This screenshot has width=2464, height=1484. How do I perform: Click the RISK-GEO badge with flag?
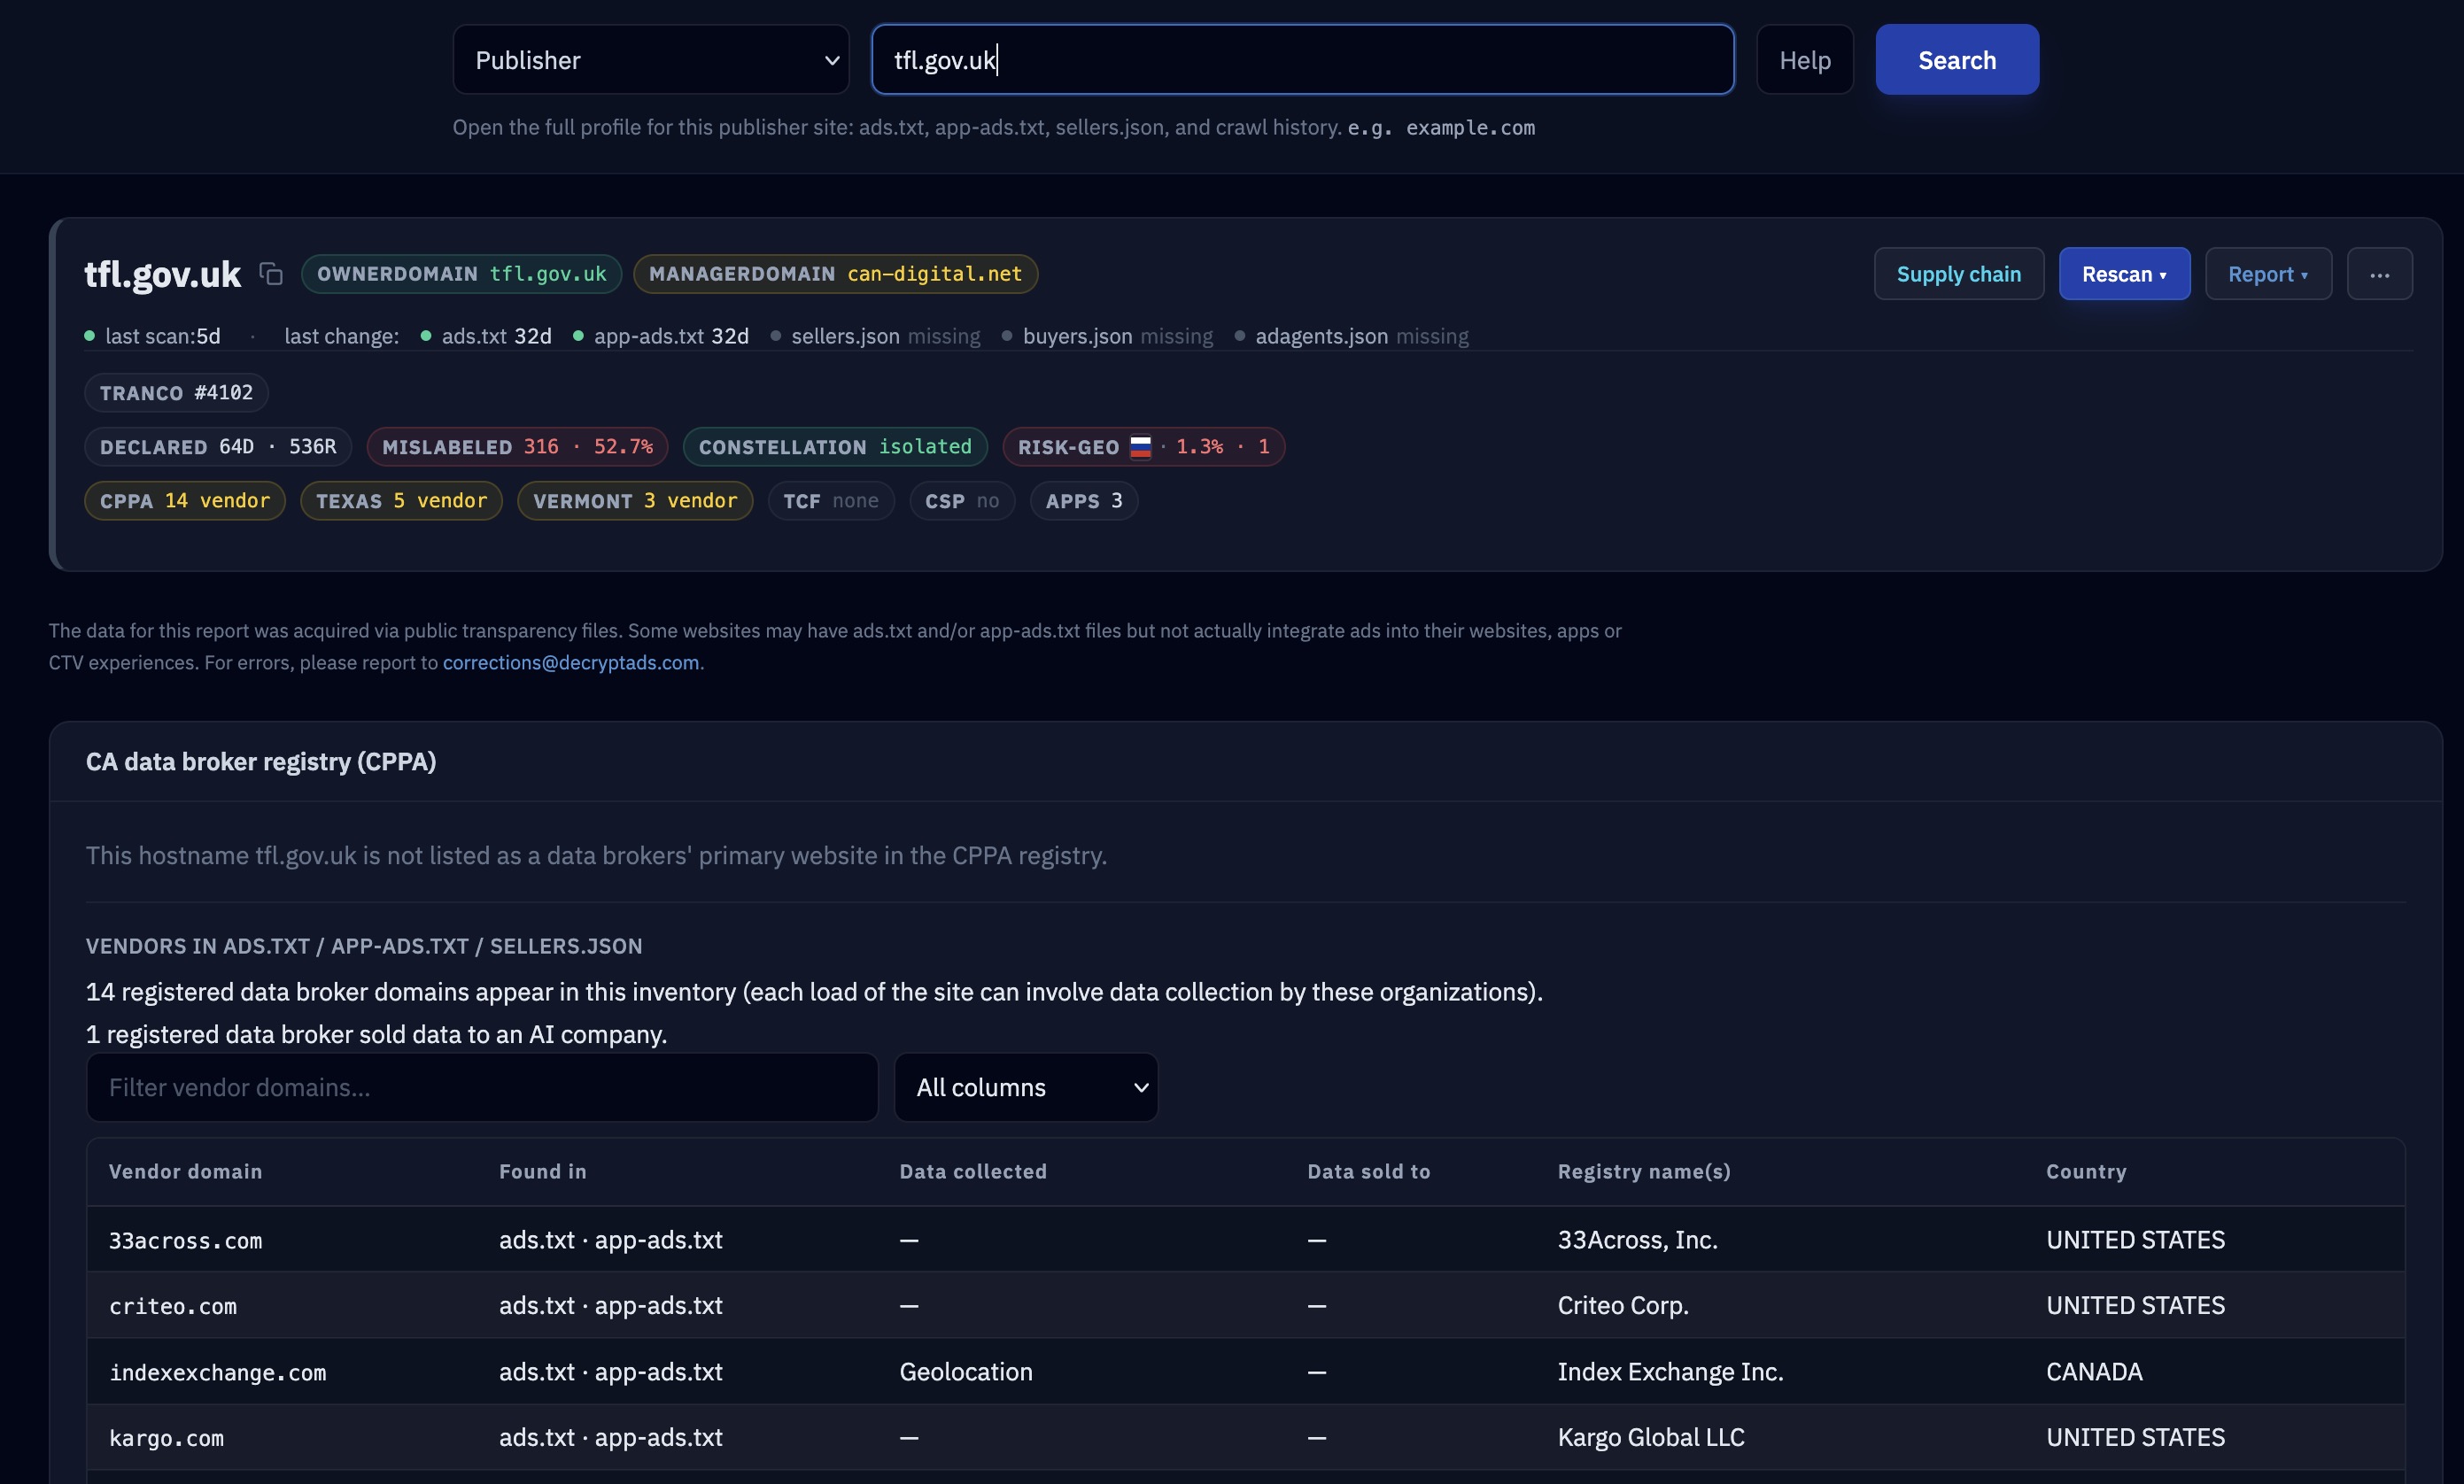(x=1143, y=447)
